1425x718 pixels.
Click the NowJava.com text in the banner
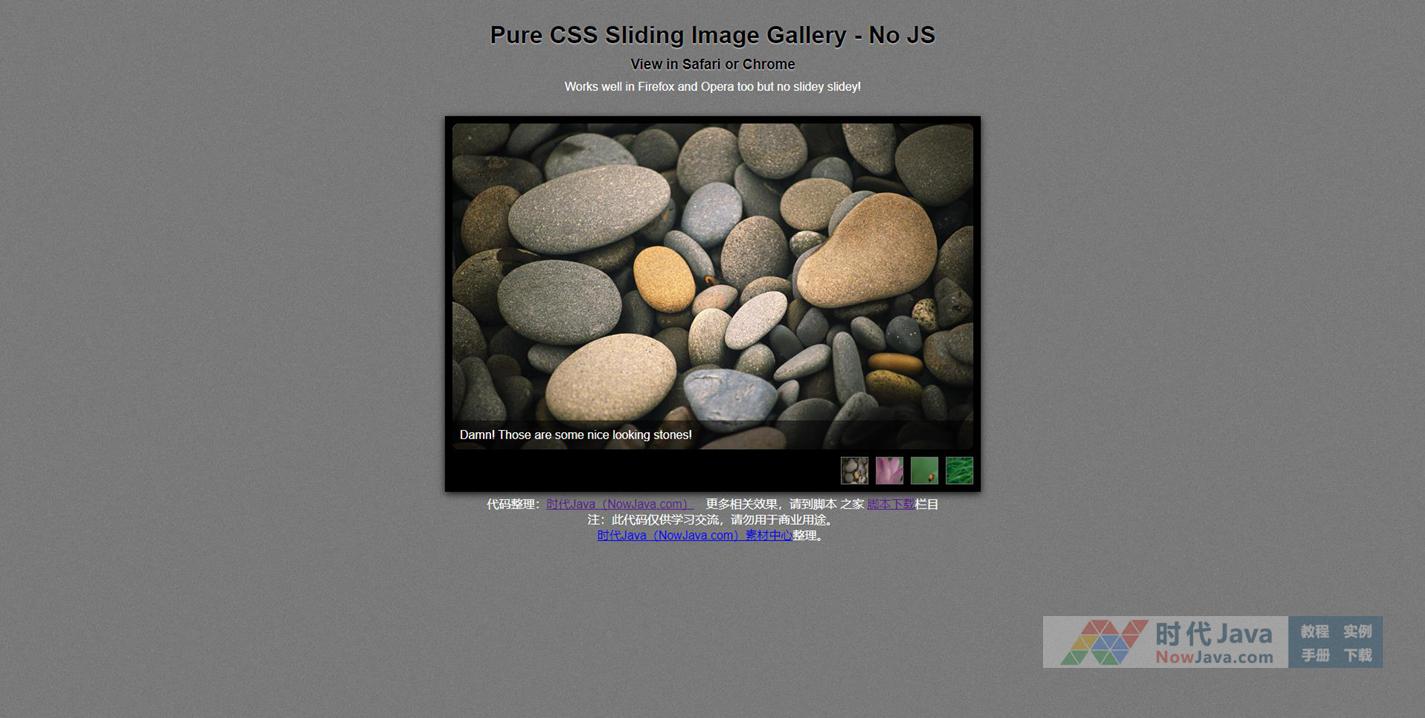click(x=1214, y=657)
